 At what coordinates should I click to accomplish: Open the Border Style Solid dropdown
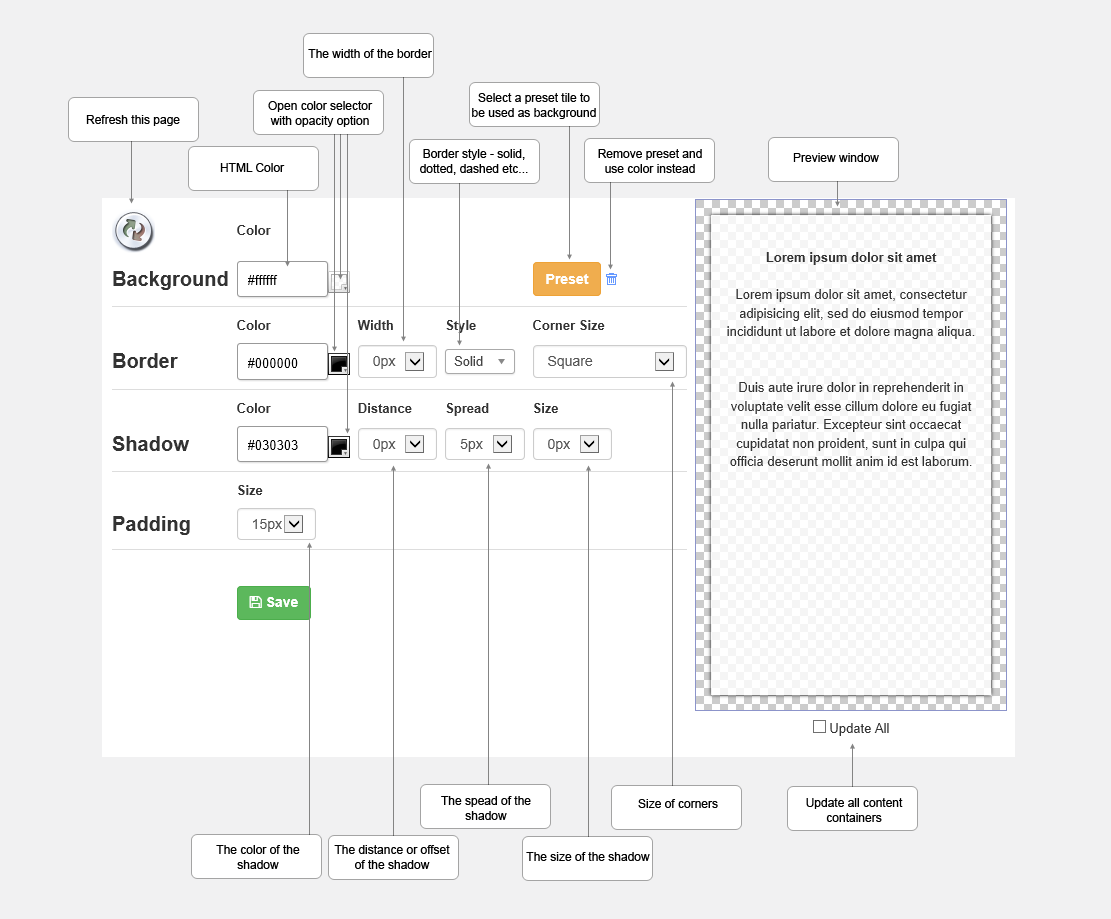coord(480,361)
